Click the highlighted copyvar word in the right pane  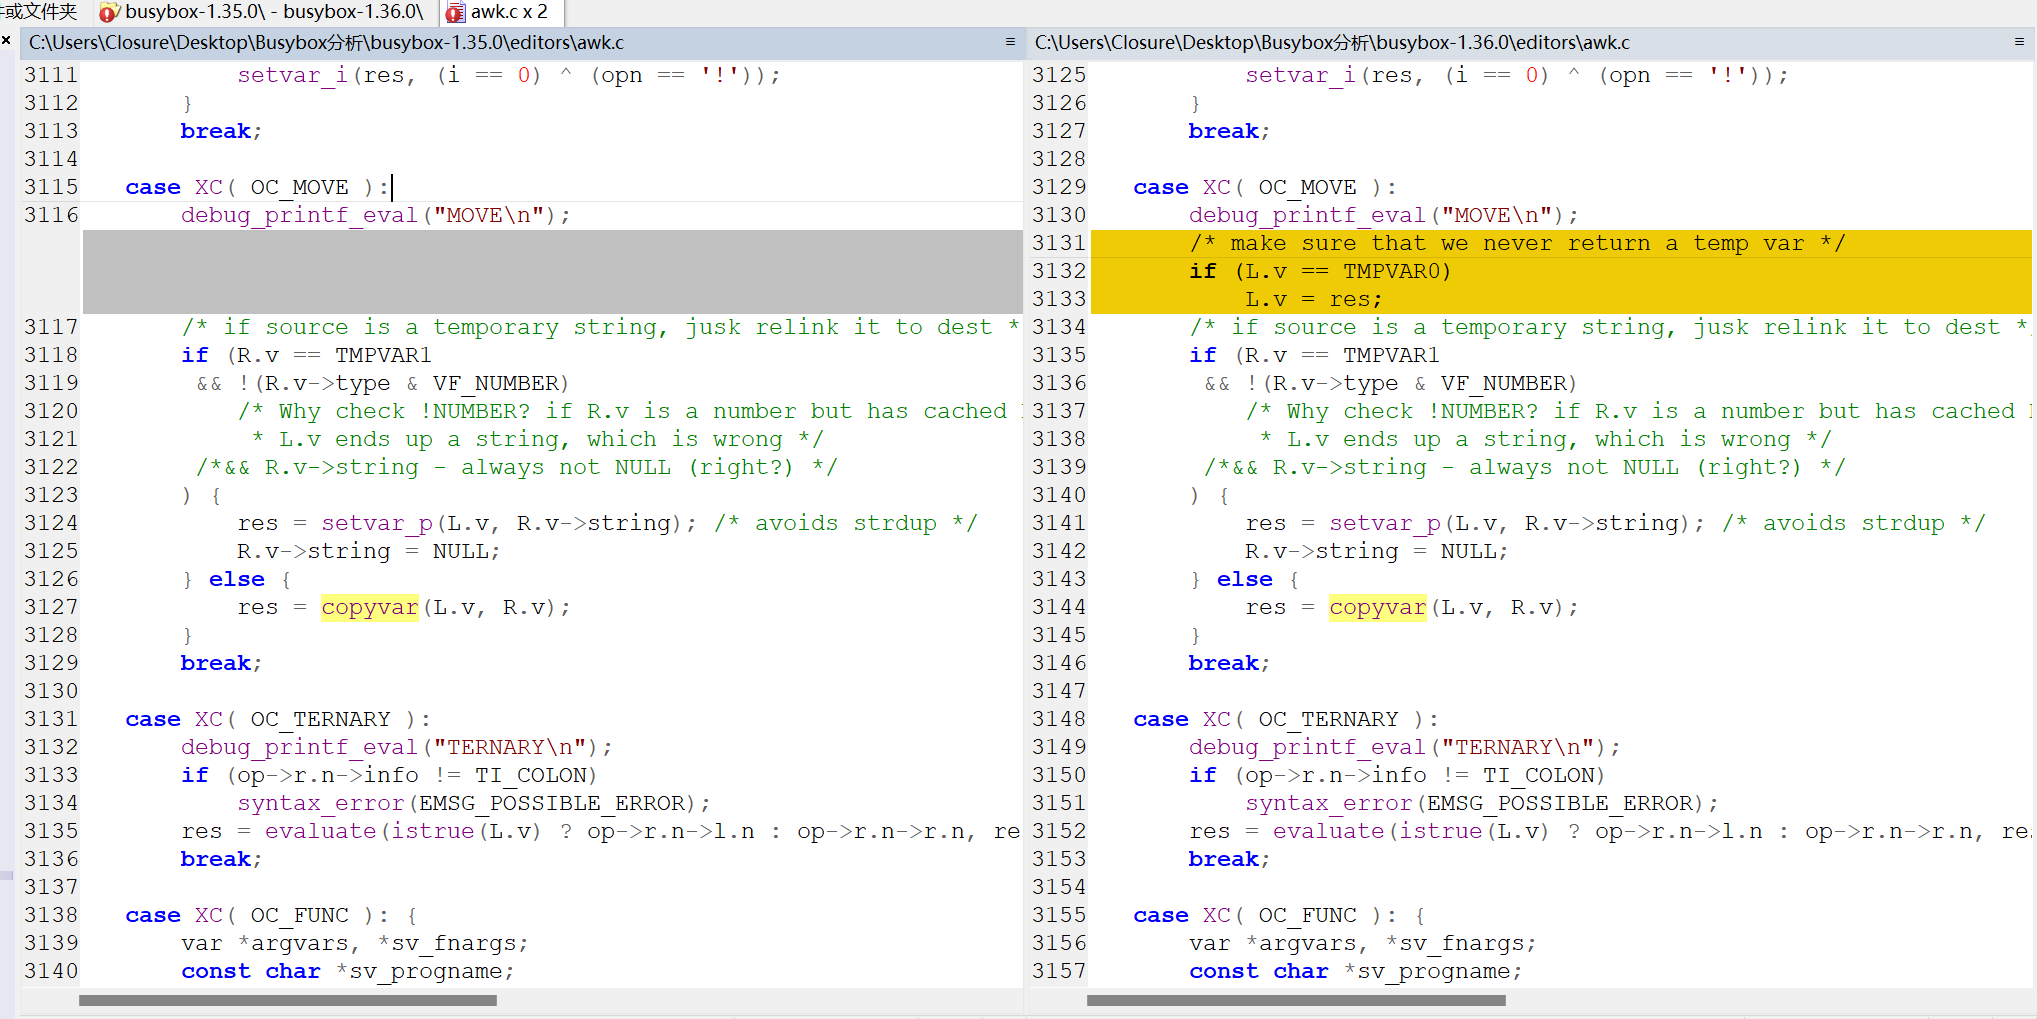[1378, 607]
